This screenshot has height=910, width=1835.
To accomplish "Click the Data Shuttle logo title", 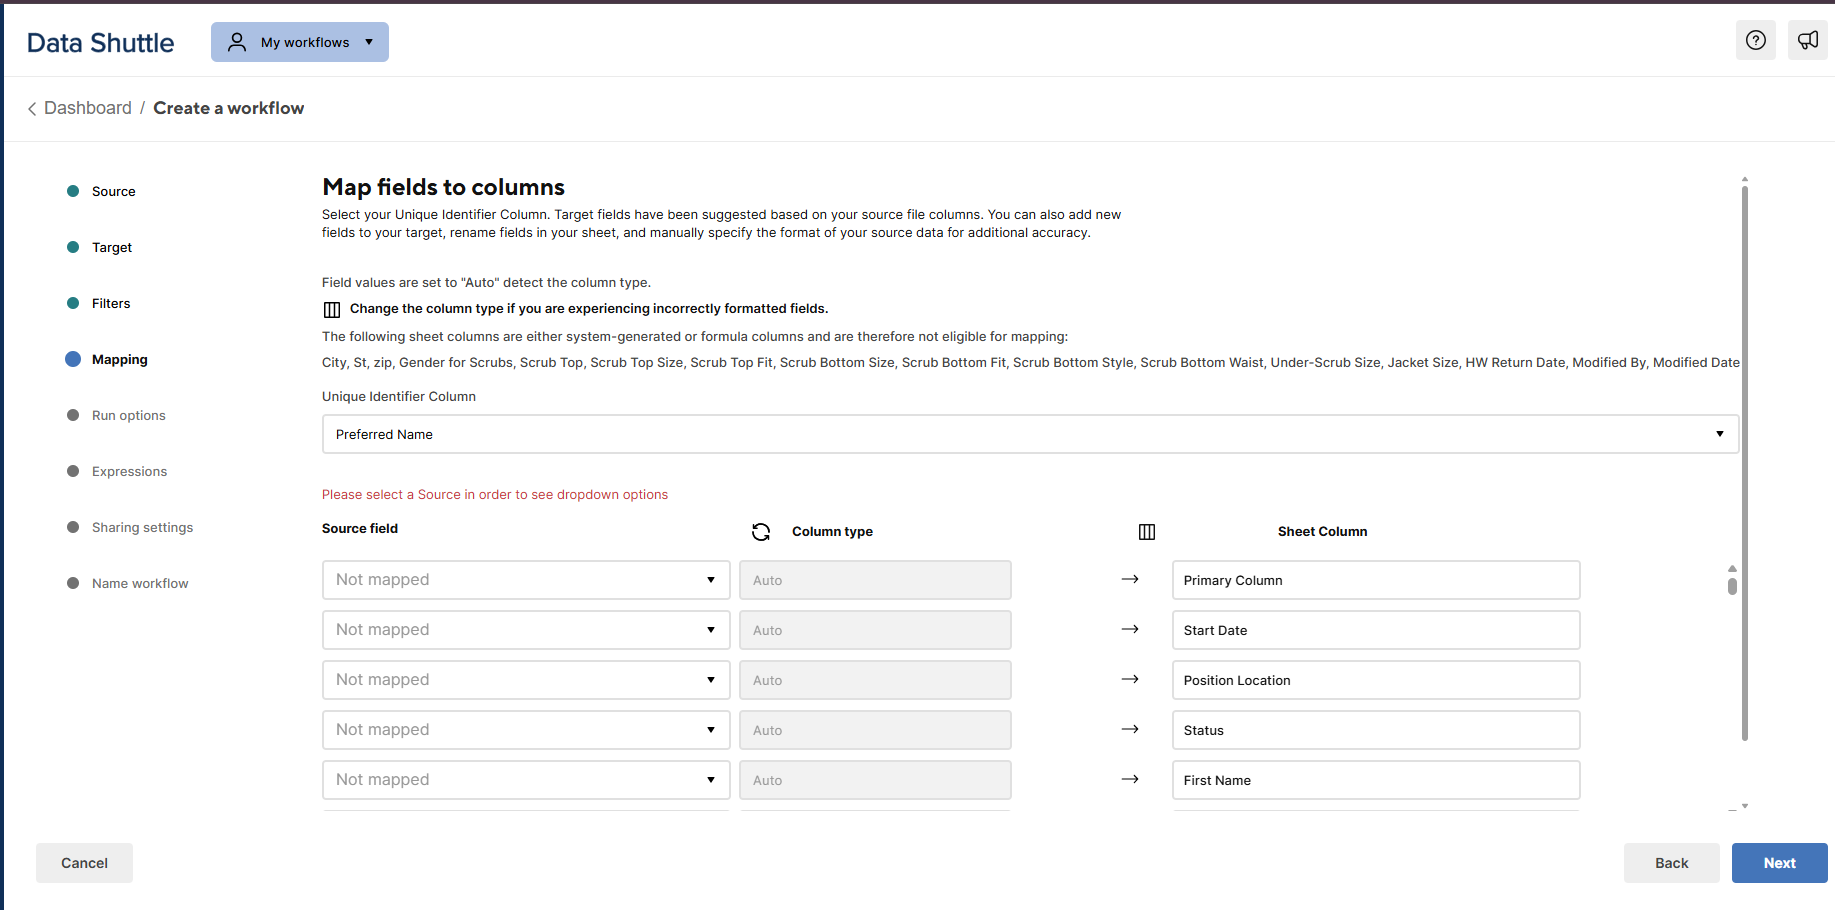I will coord(100,43).
